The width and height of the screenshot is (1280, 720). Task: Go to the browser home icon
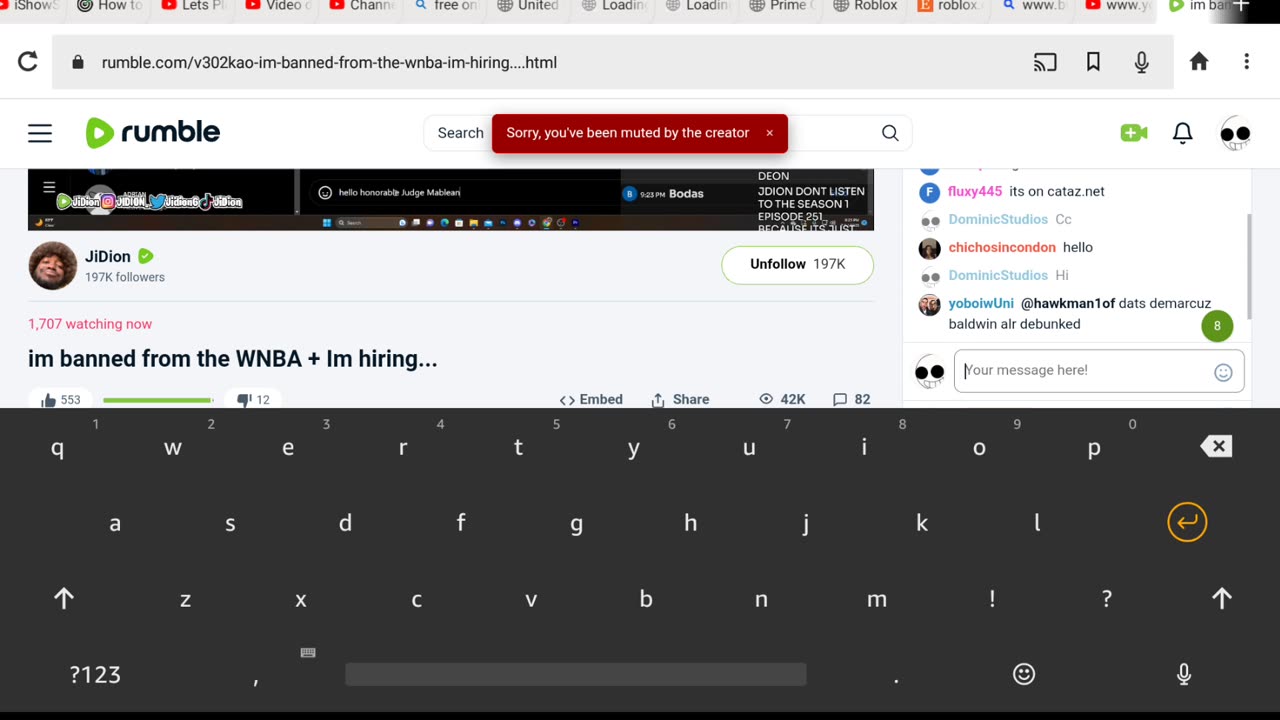[x=1199, y=62]
